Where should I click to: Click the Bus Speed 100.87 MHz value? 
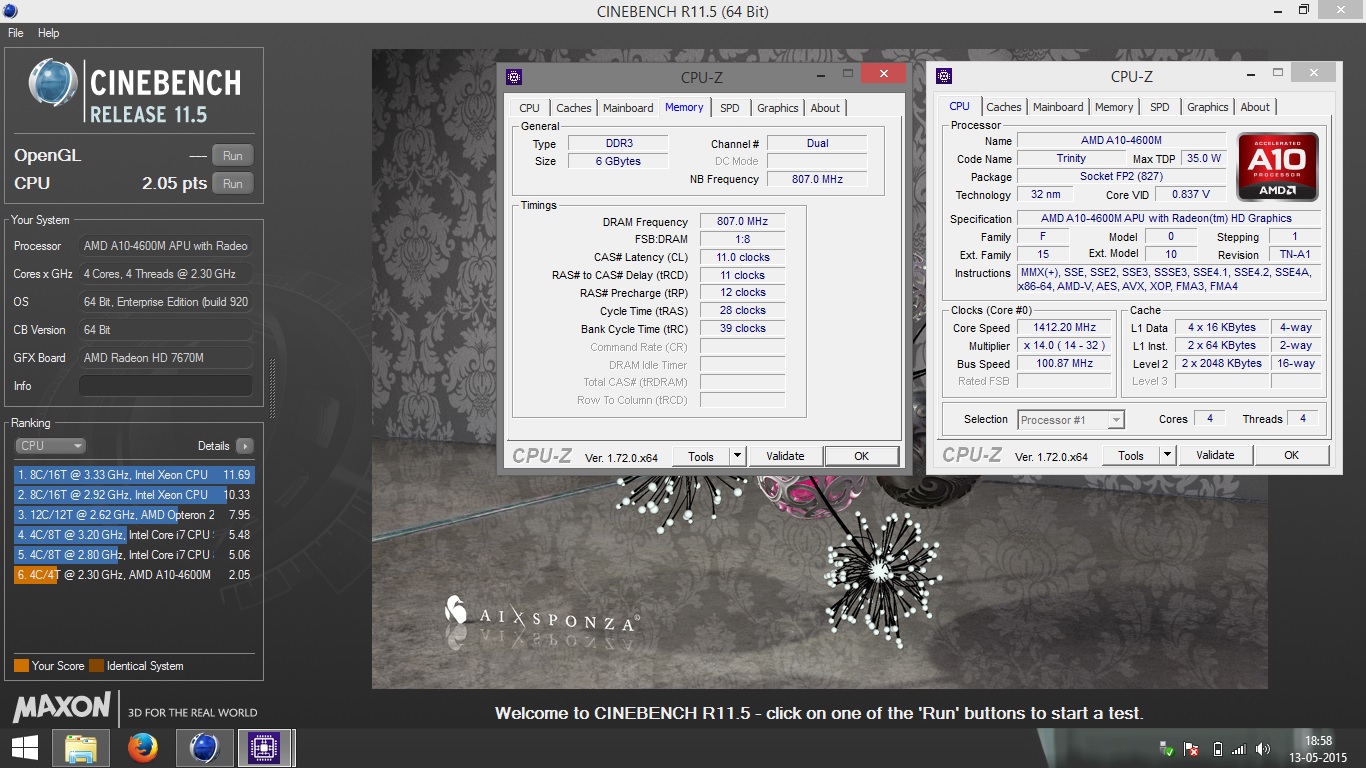tap(1064, 363)
